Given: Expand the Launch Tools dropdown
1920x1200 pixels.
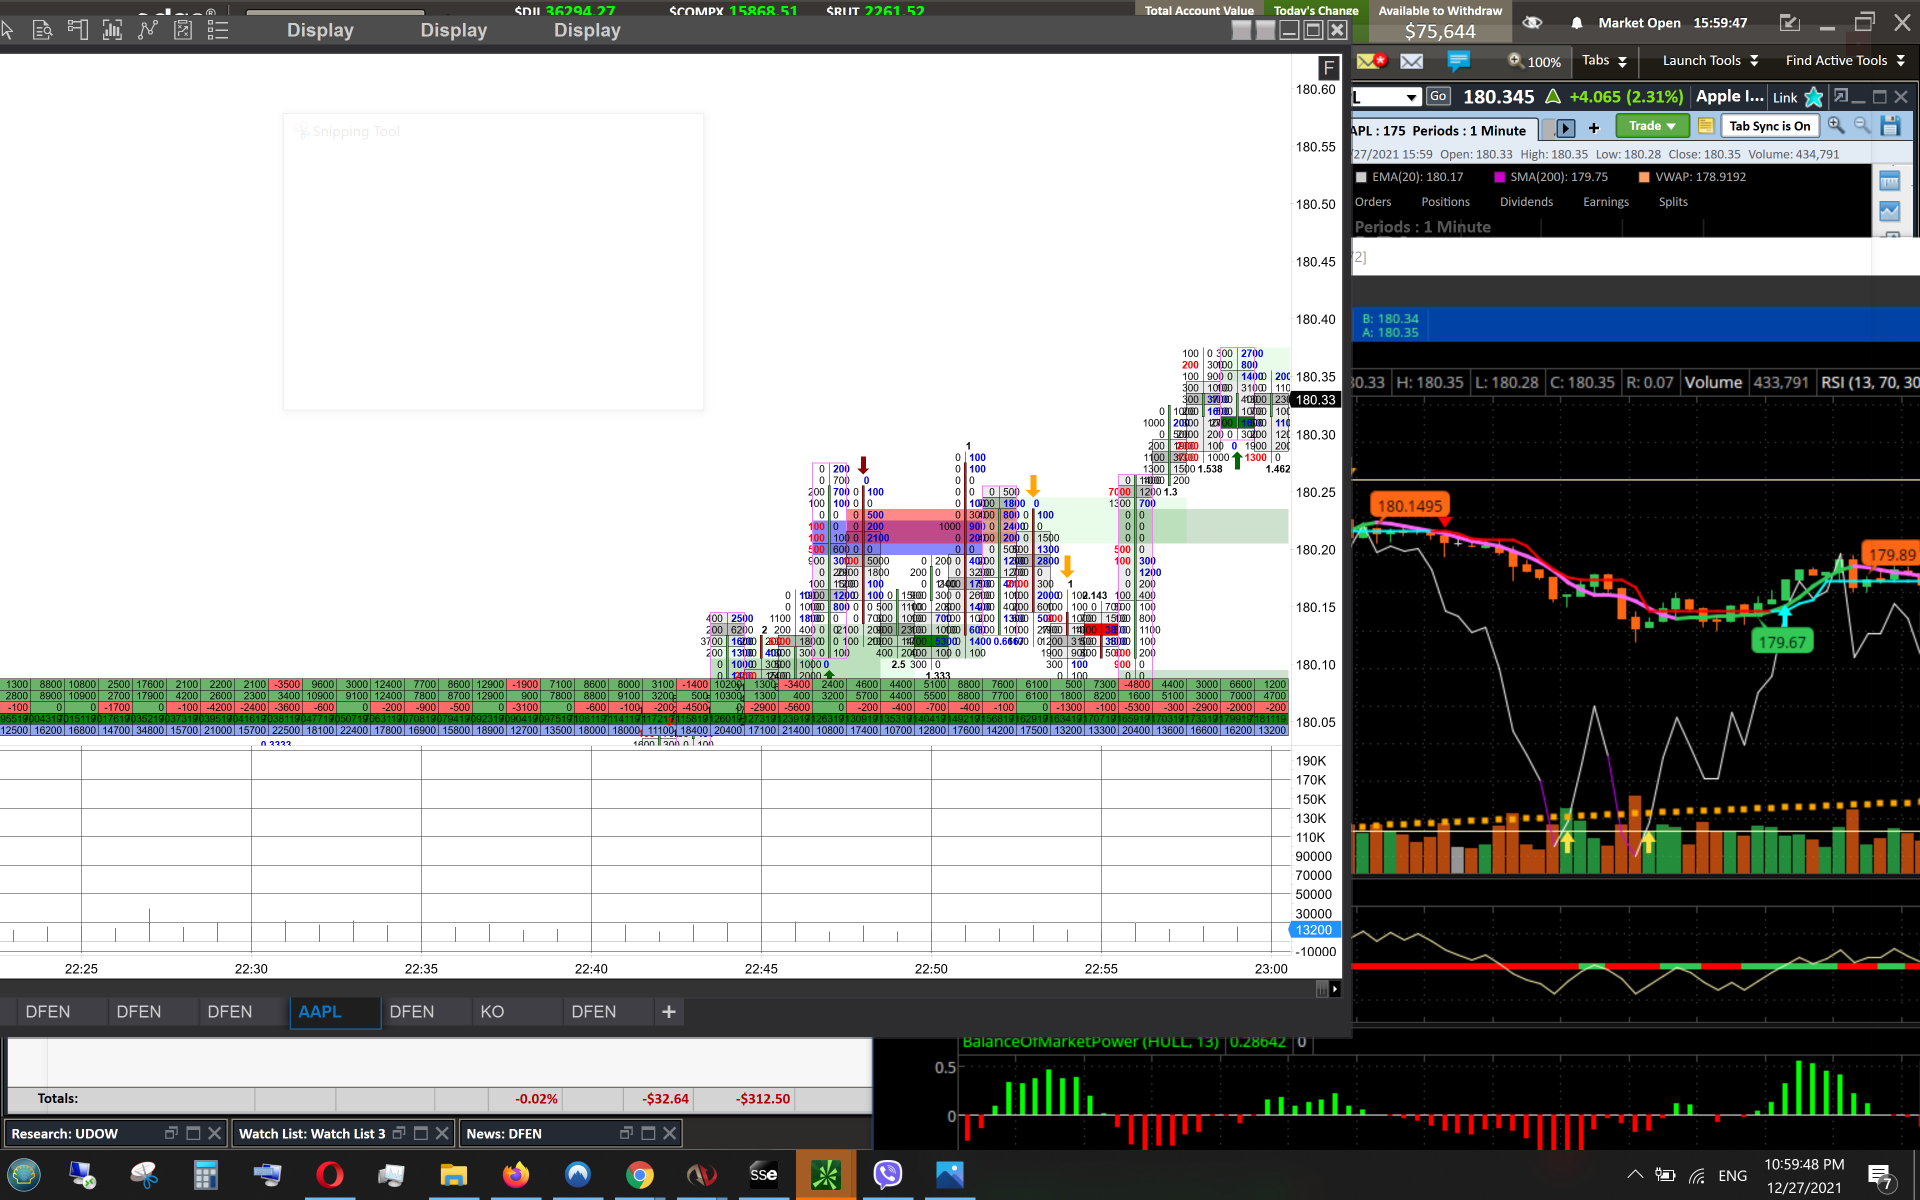Looking at the screenshot, I should click(1709, 61).
